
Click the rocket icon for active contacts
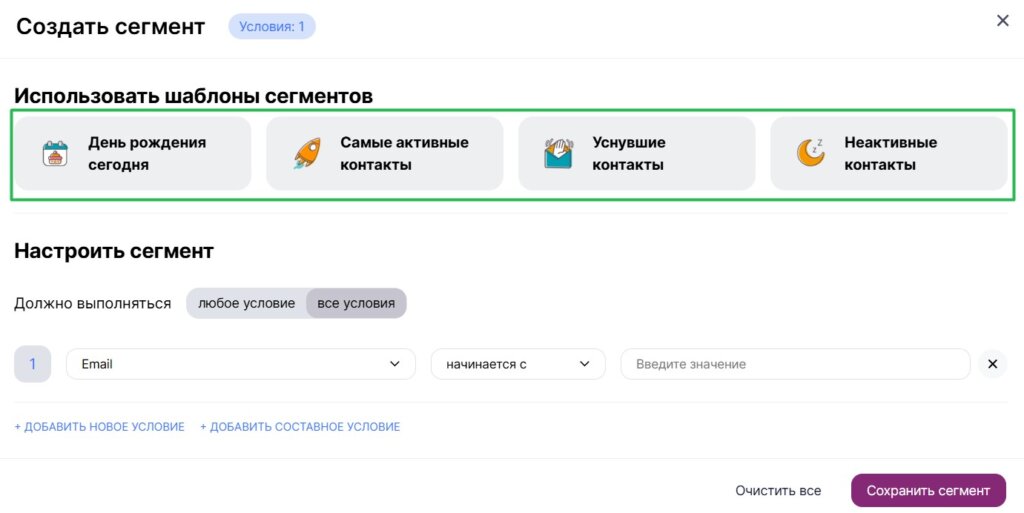point(306,154)
